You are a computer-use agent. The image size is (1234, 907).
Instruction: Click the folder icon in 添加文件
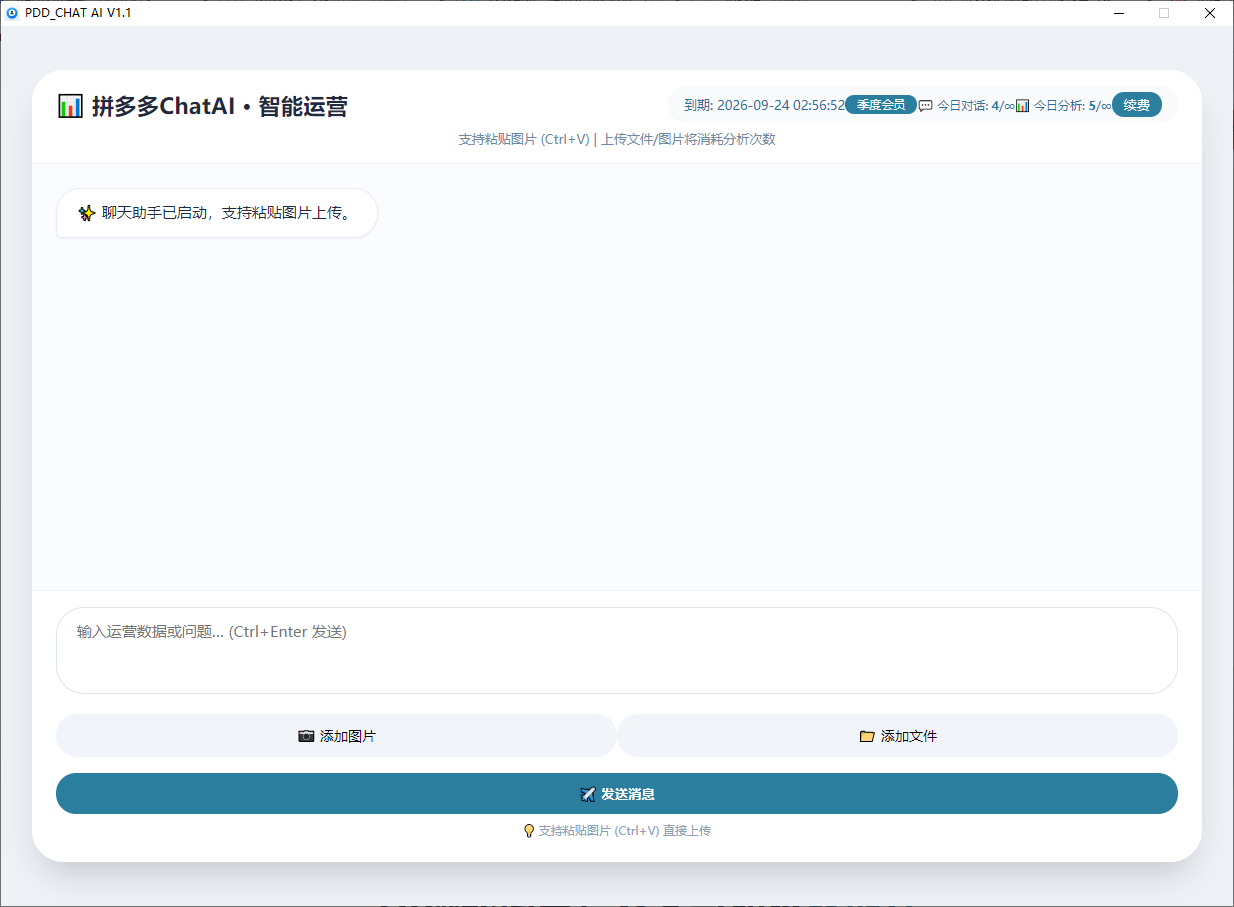(867, 736)
